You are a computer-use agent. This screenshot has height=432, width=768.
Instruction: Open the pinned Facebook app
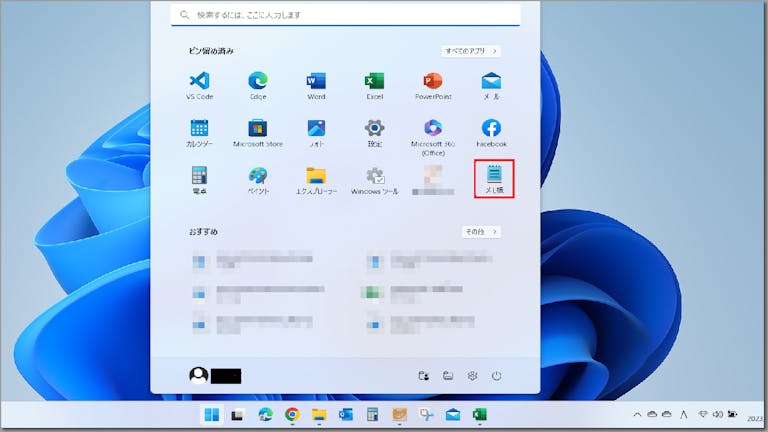[x=491, y=133]
